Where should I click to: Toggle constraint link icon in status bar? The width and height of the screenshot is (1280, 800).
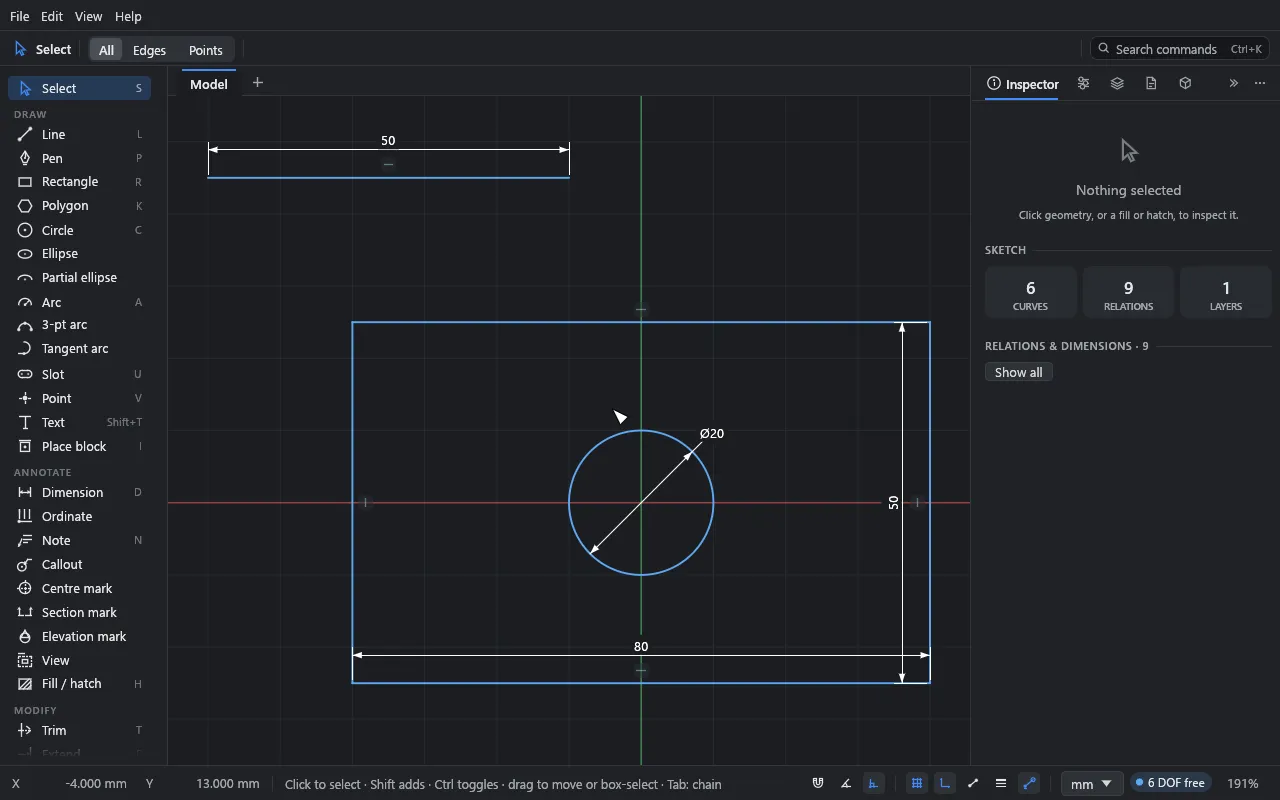(1029, 784)
